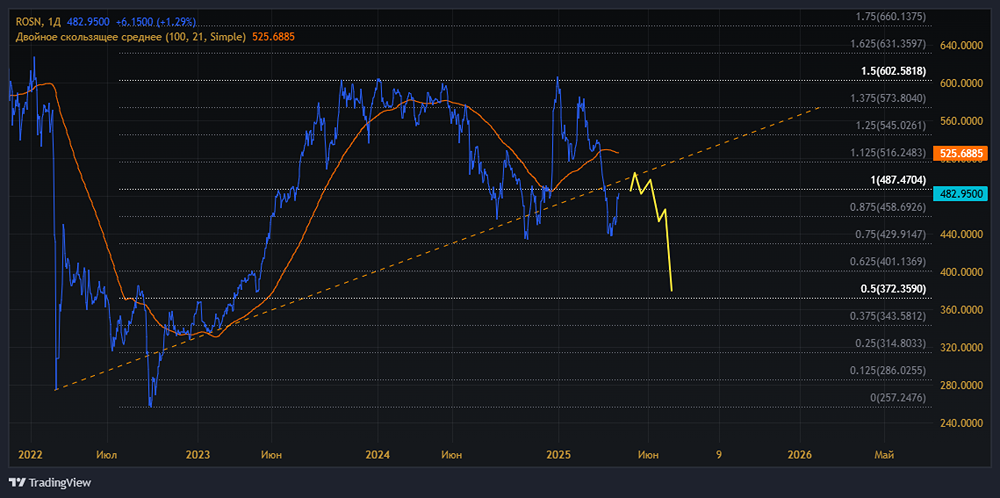Click the 400.0000 price axis label
The image size is (1000, 498).
pos(962,272)
